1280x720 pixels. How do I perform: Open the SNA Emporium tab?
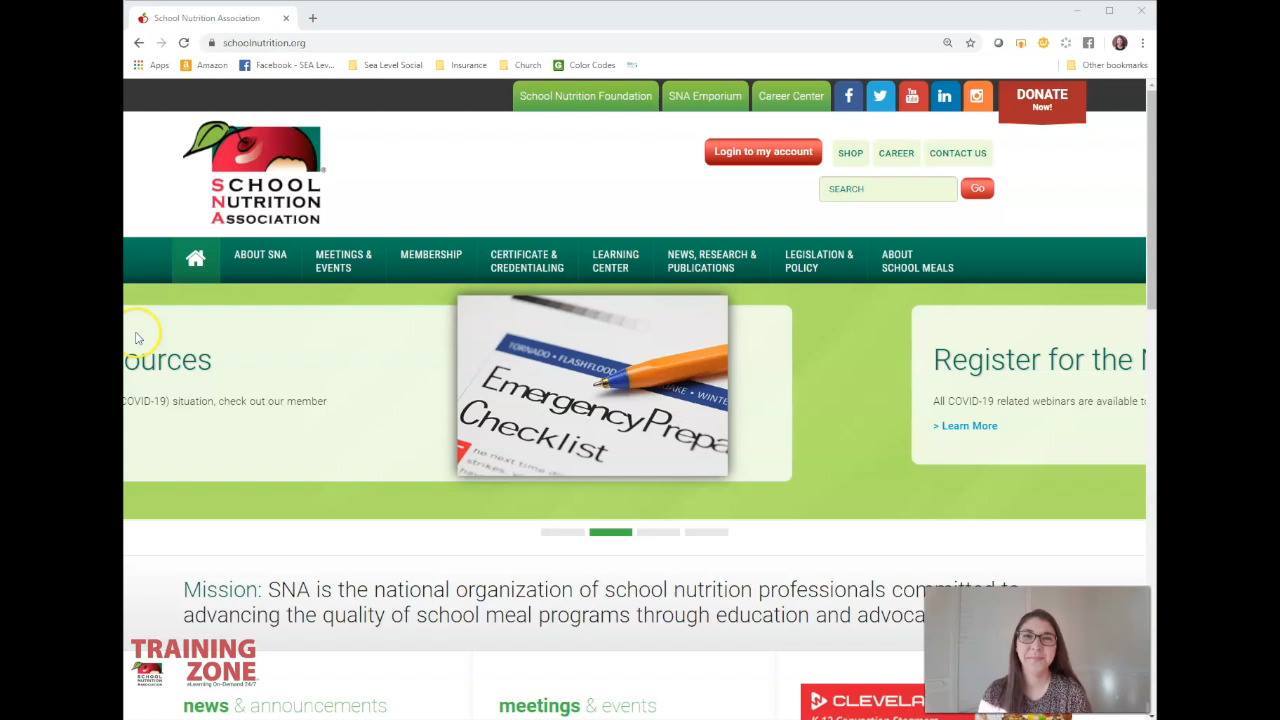pyautogui.click(x=705, y=96)
